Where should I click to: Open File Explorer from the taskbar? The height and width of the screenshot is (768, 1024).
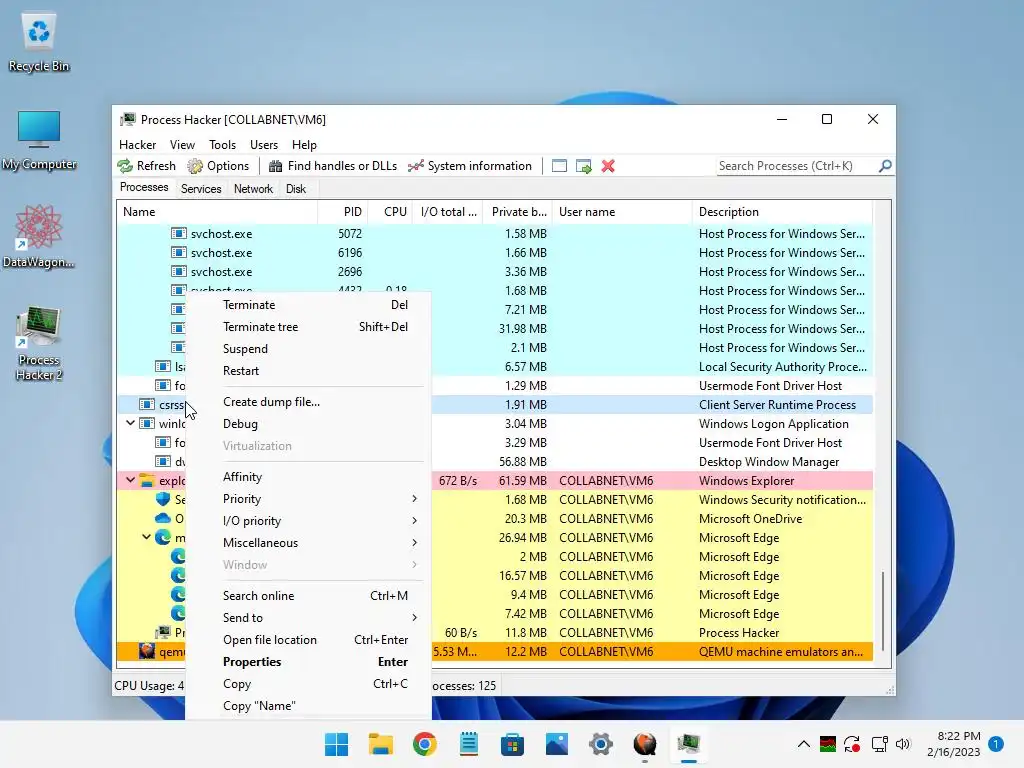[x=381, y=744]
